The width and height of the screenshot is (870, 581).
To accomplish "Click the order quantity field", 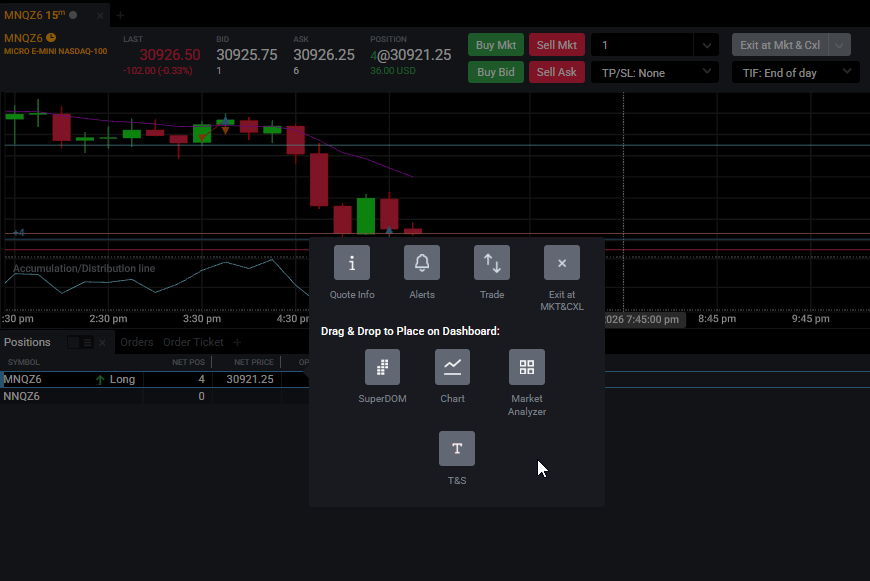I will [x=643, y=46].
